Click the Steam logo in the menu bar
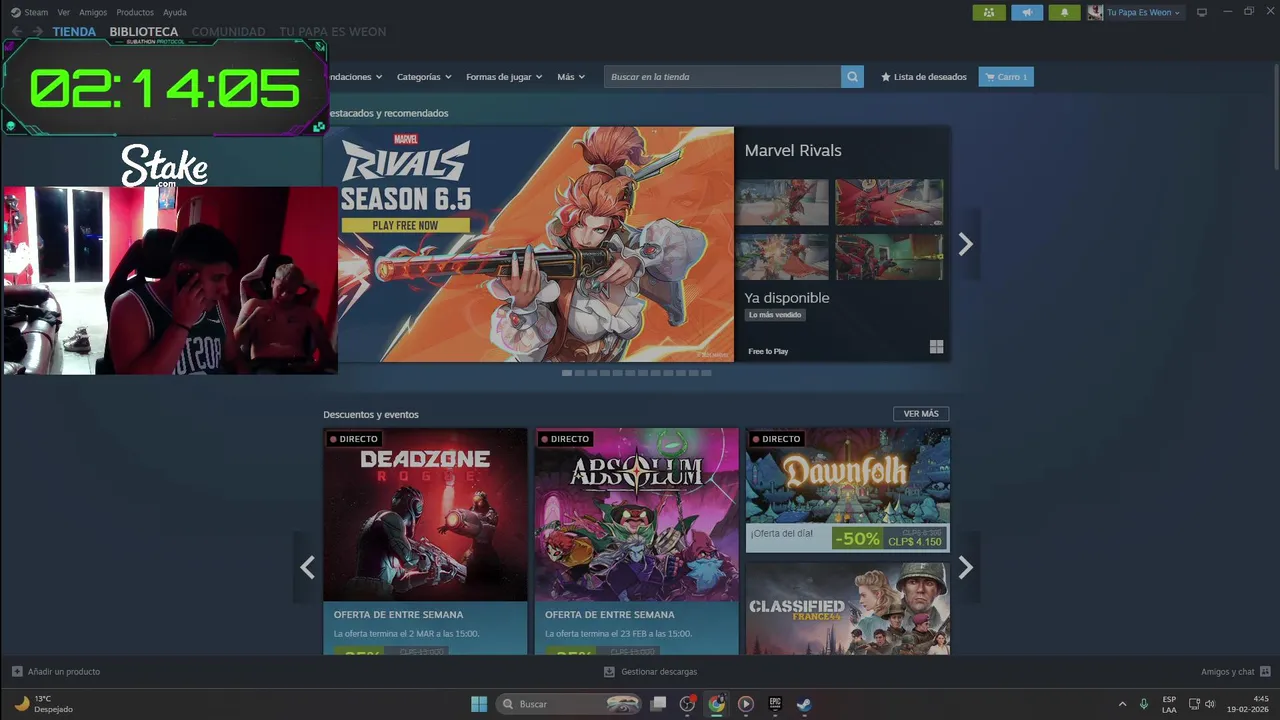The image size is (1280, 720). (x=16, y=12)
